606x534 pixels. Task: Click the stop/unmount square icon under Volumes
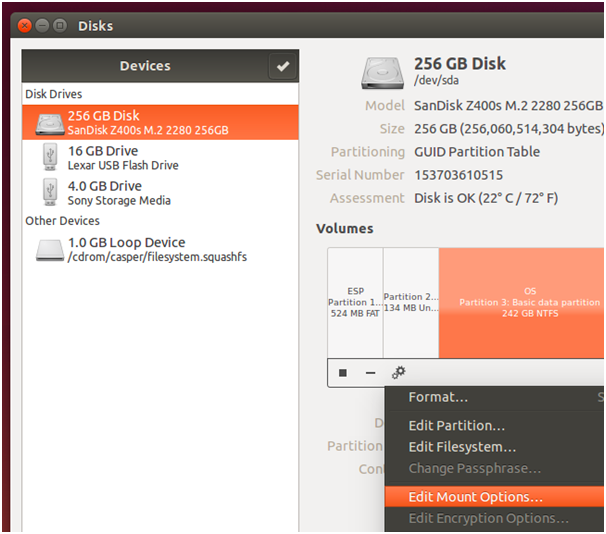pyautogui.click(x=342, y=372)
